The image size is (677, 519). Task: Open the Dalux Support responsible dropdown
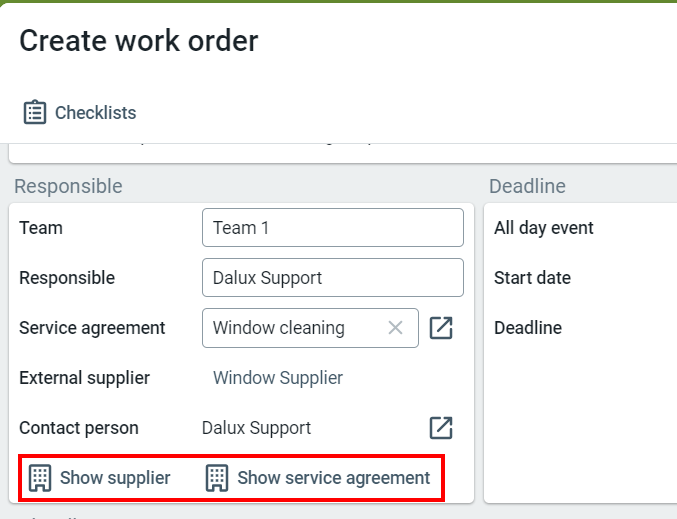click(x=333, y=278)
